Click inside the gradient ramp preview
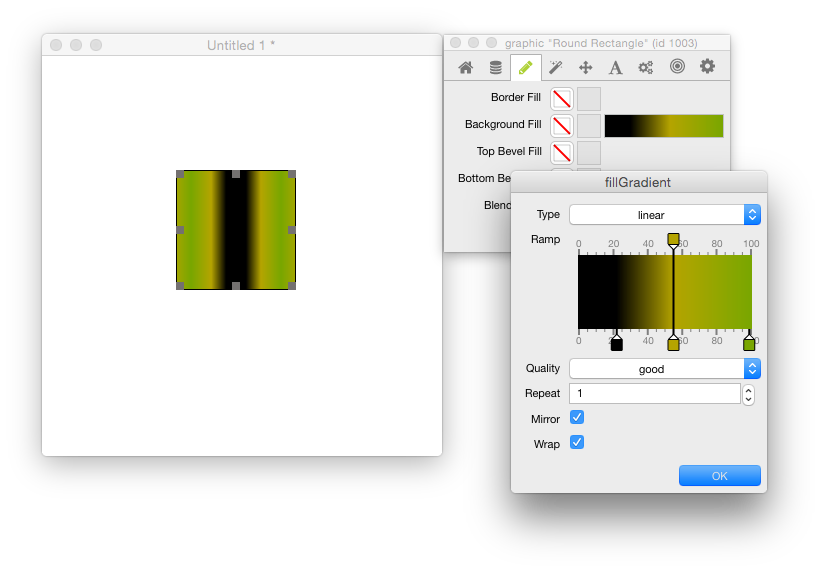823x573 pixels. pos(664,292)
